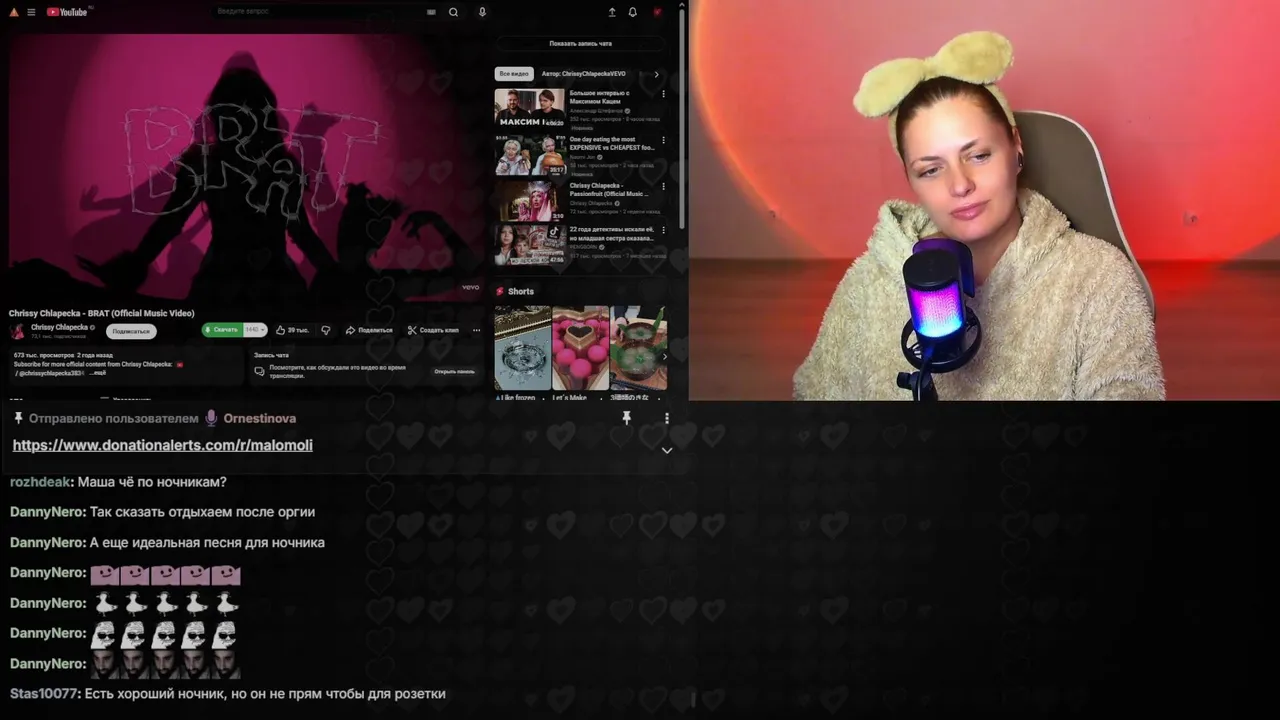This screenshot has height=720, width=1280.
Task: Collapse pinned message with chevron arrow
Action: pyautogui.click(x=667, y=450)
